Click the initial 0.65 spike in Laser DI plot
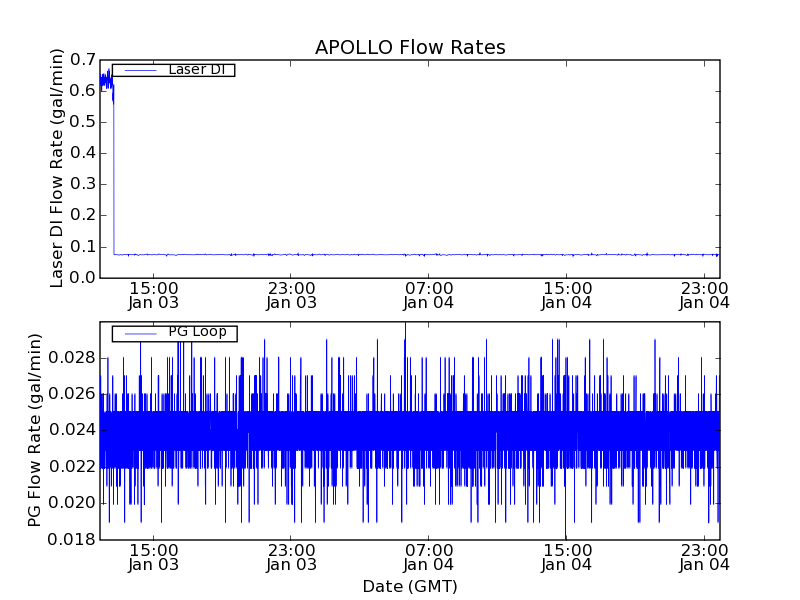 click(x=106, y=79)
